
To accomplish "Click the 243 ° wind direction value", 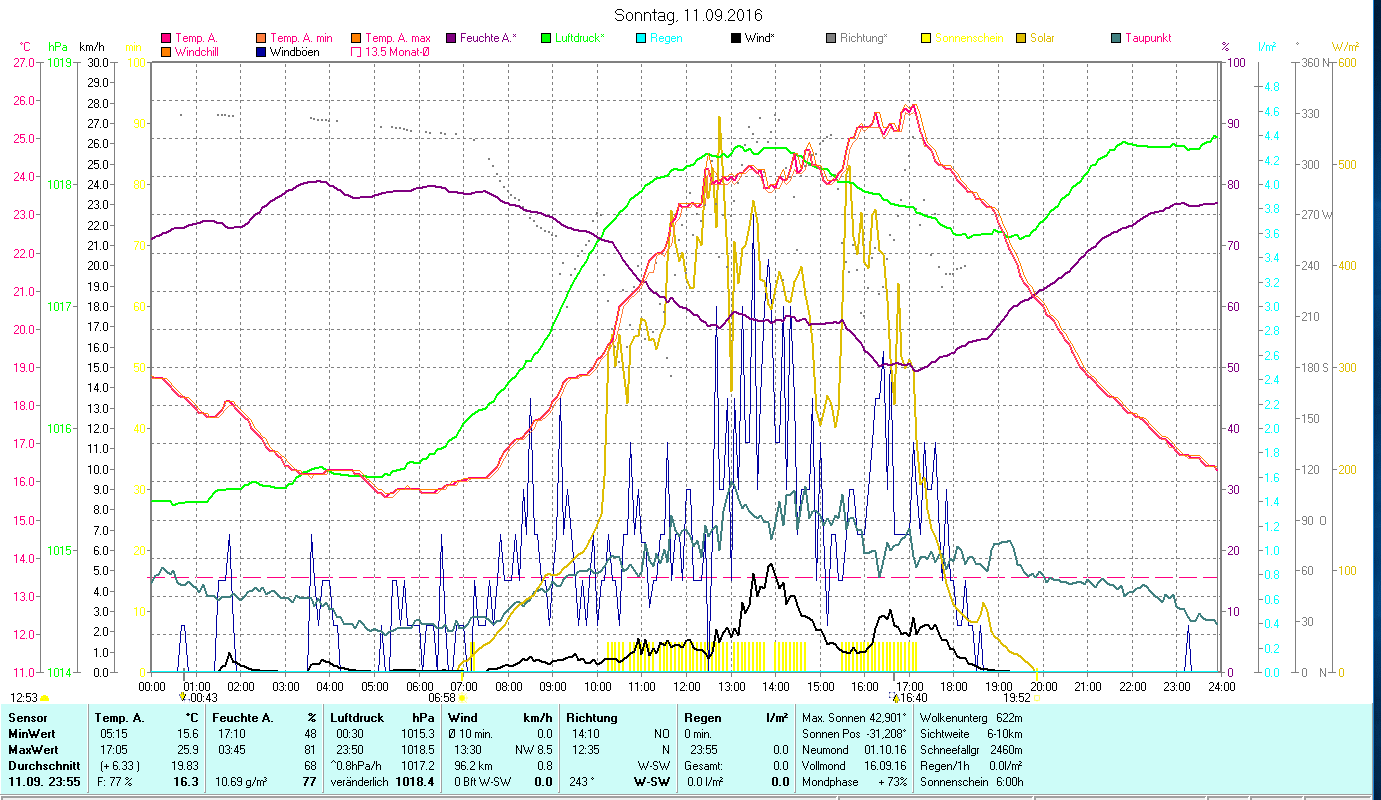I will coord(583,781).
